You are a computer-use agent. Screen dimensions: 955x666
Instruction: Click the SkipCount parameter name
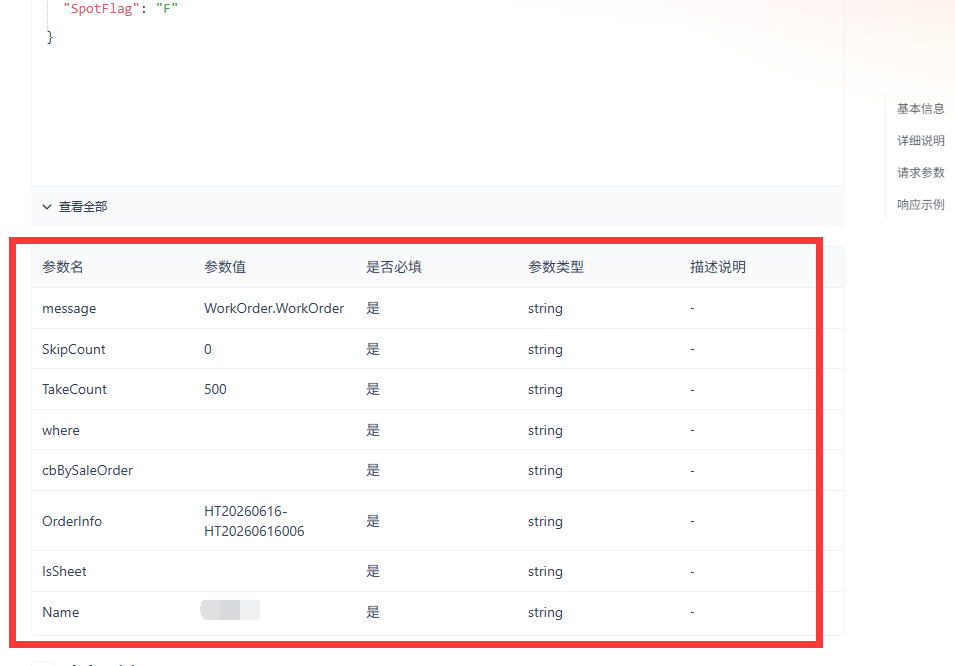[74, 349]
